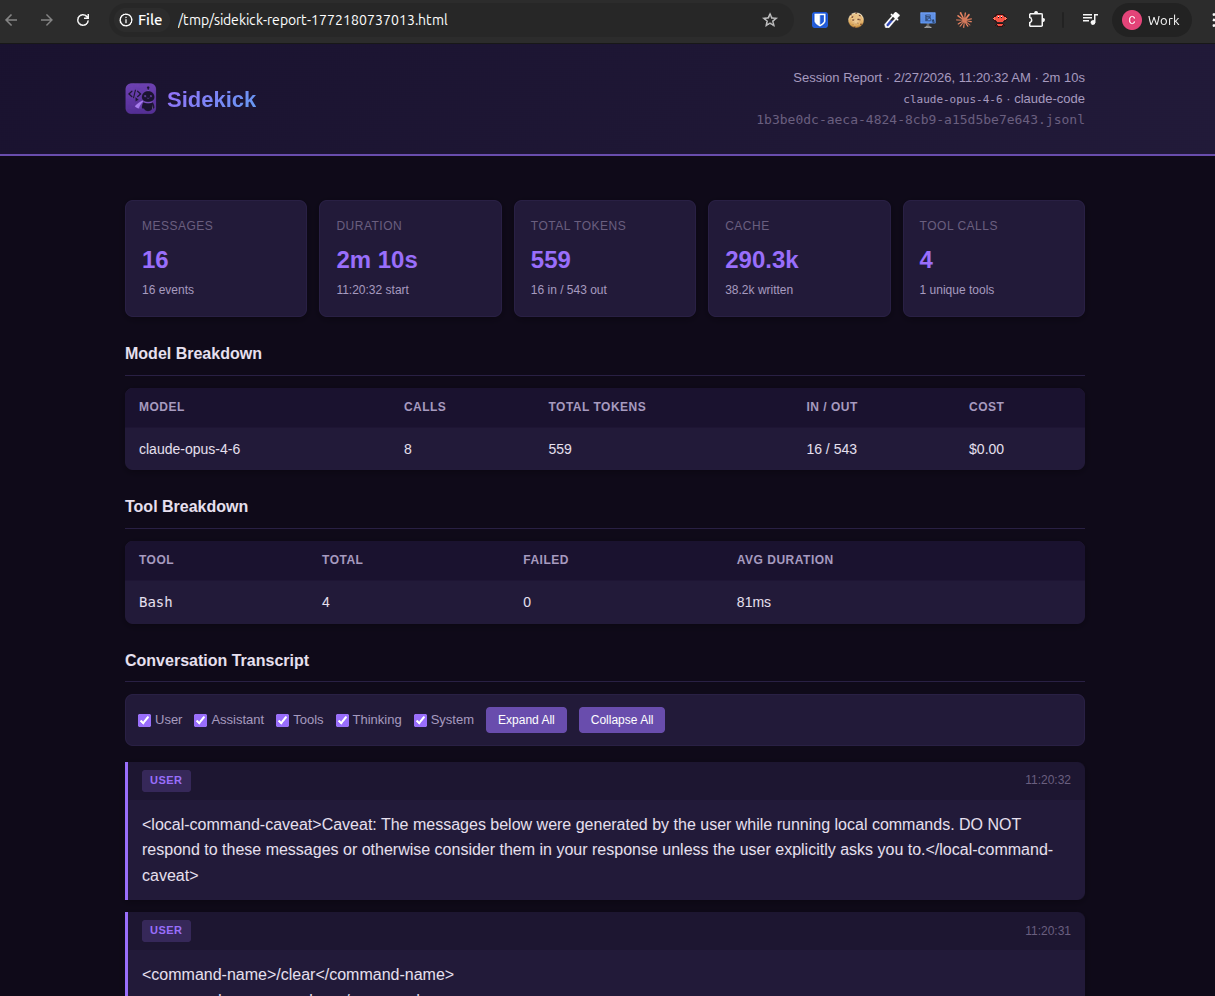Activate the eyedropper color picker extension

point(892,20)
